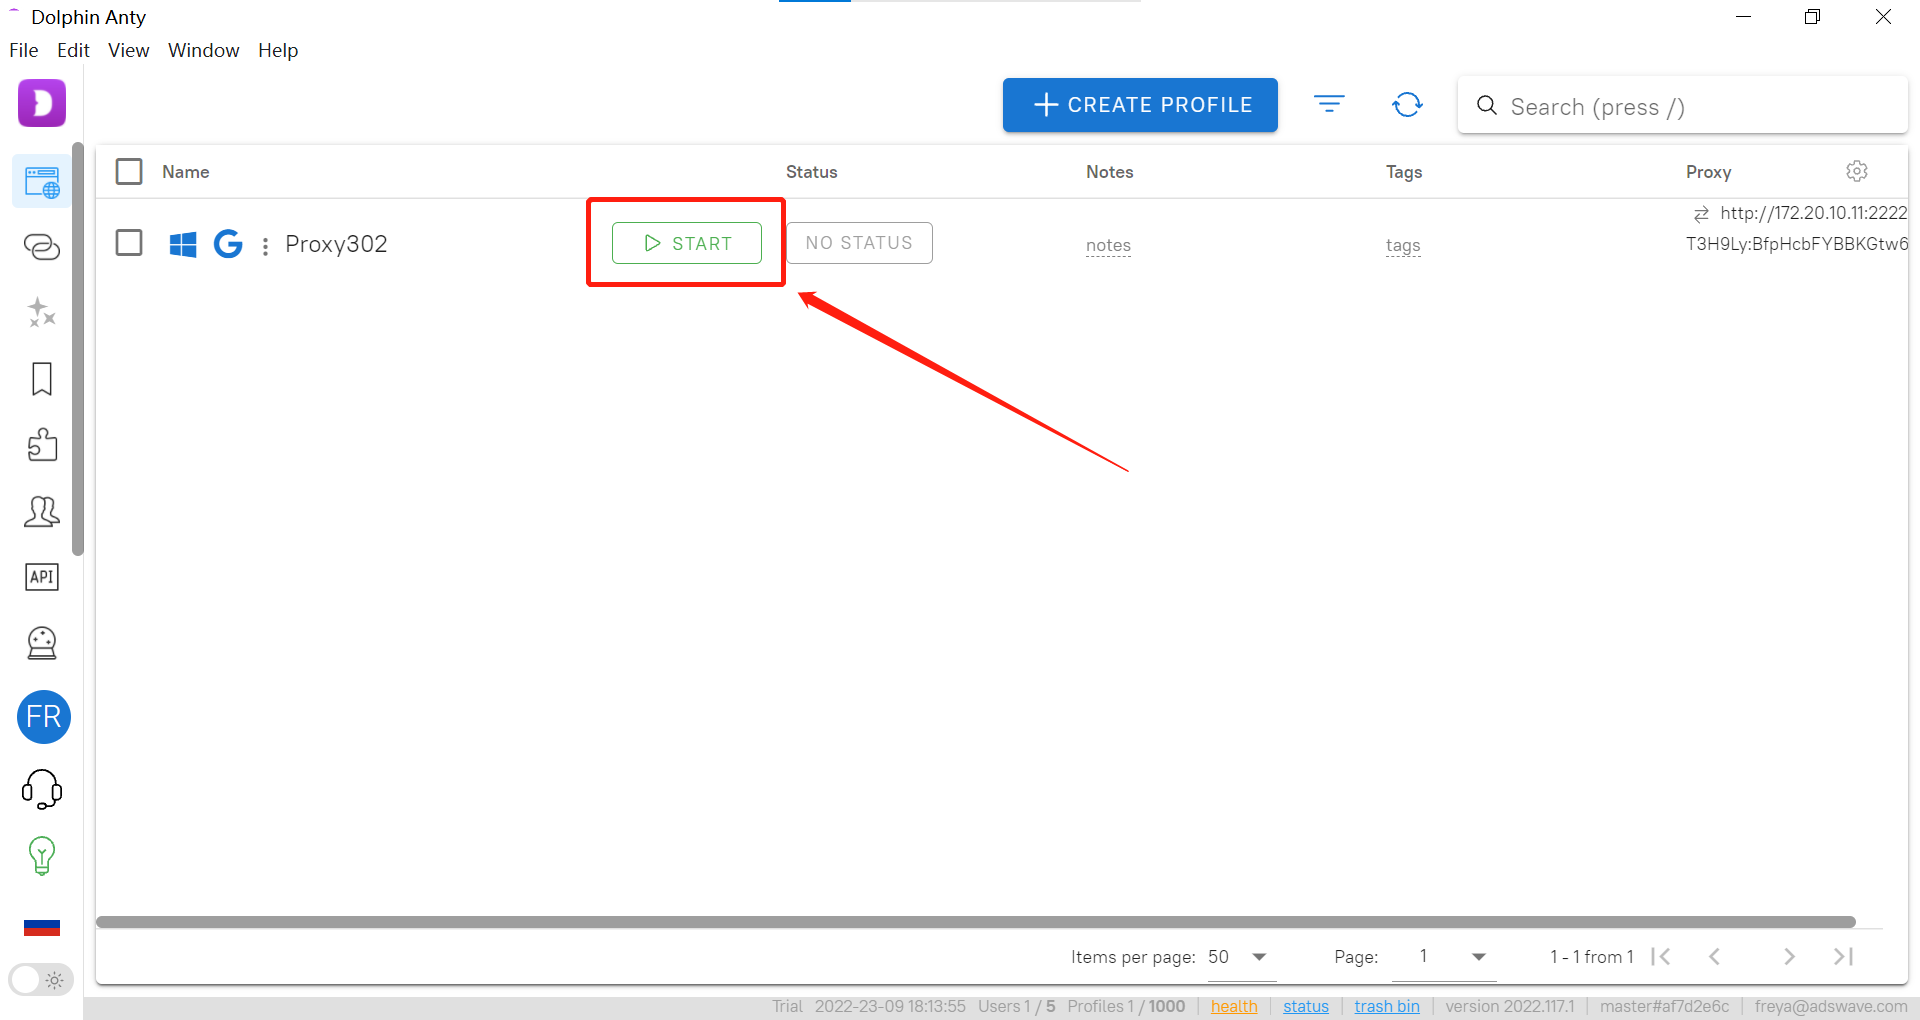Tick the select-all checkbox in header
This screenshot has height=1020, width=1920.
coord(129,172)
